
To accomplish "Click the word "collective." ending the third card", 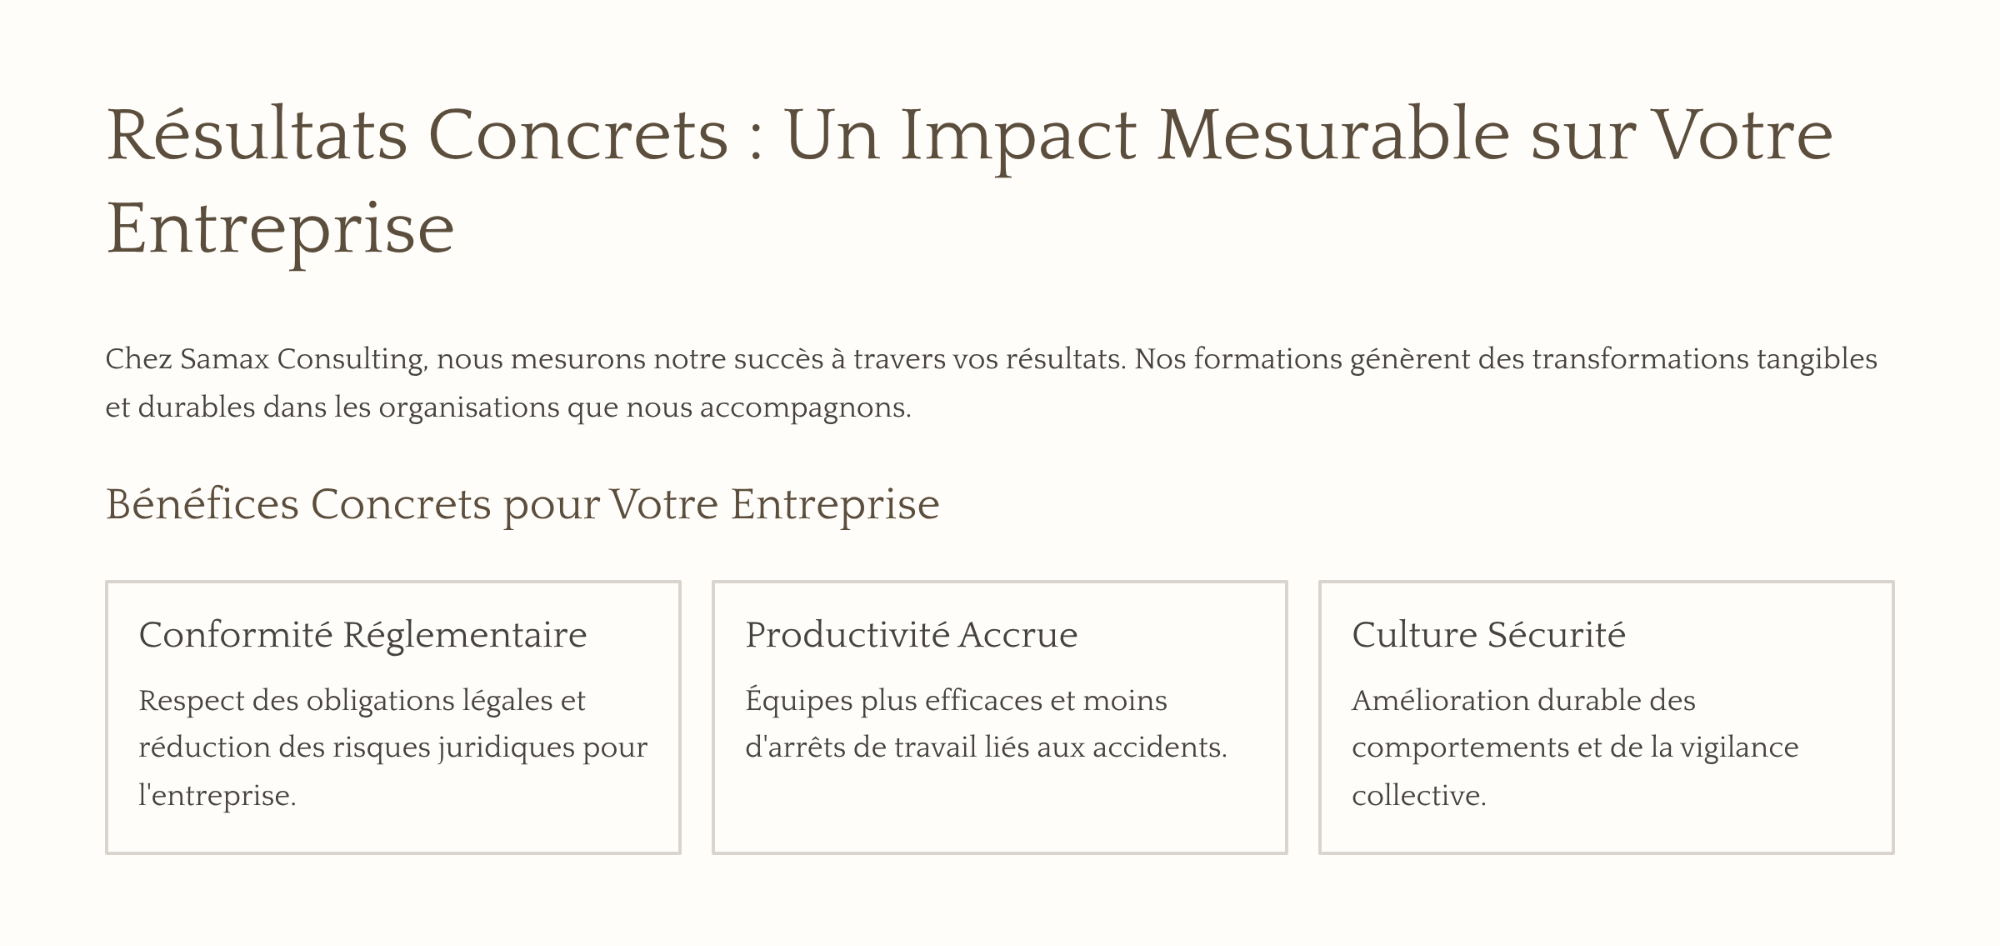I will (x=1418, y=796).
